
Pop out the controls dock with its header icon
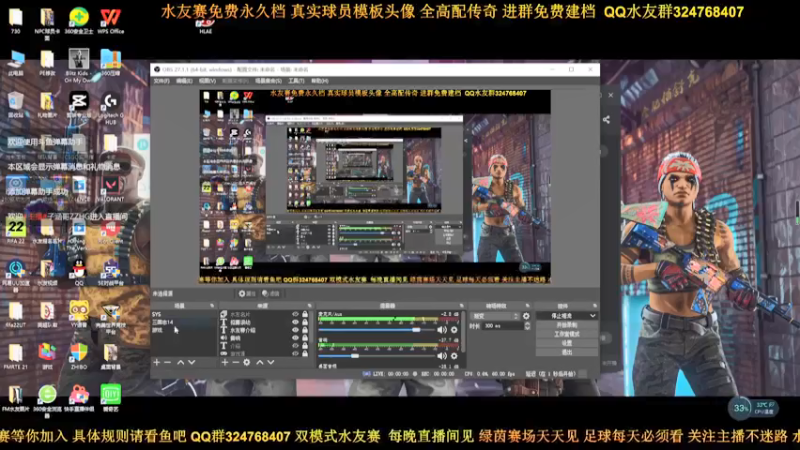click(594, 306)
